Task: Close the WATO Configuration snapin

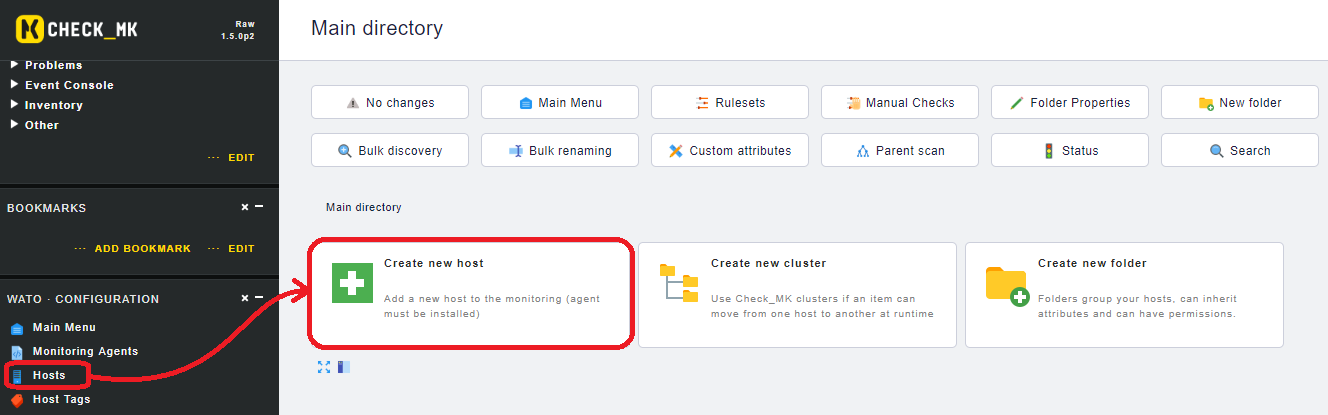Action: pos(245,298)
